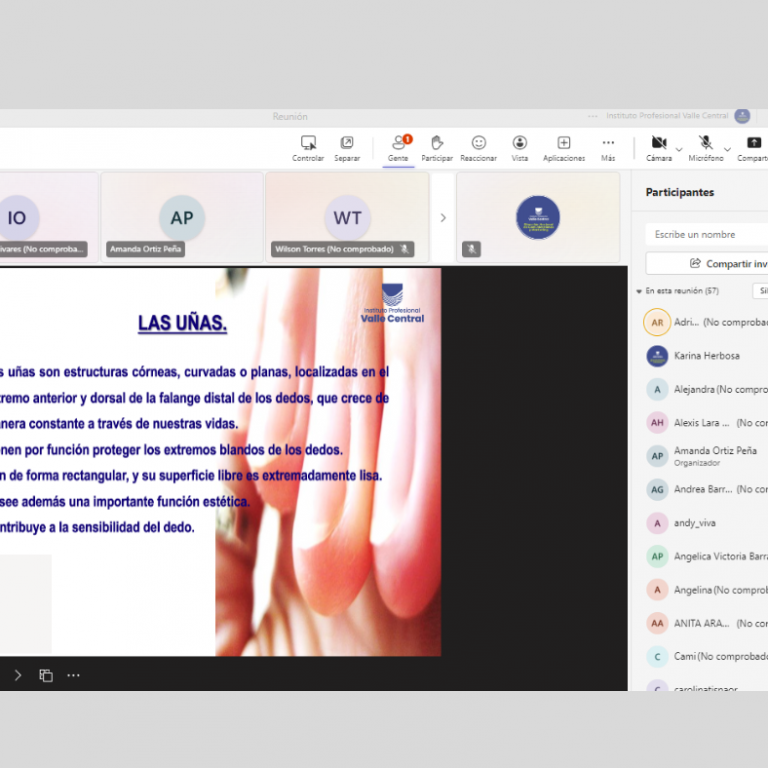768x768 pixels.
Task: Toggle the Micrófono mute state
Action: pos(705,143)
